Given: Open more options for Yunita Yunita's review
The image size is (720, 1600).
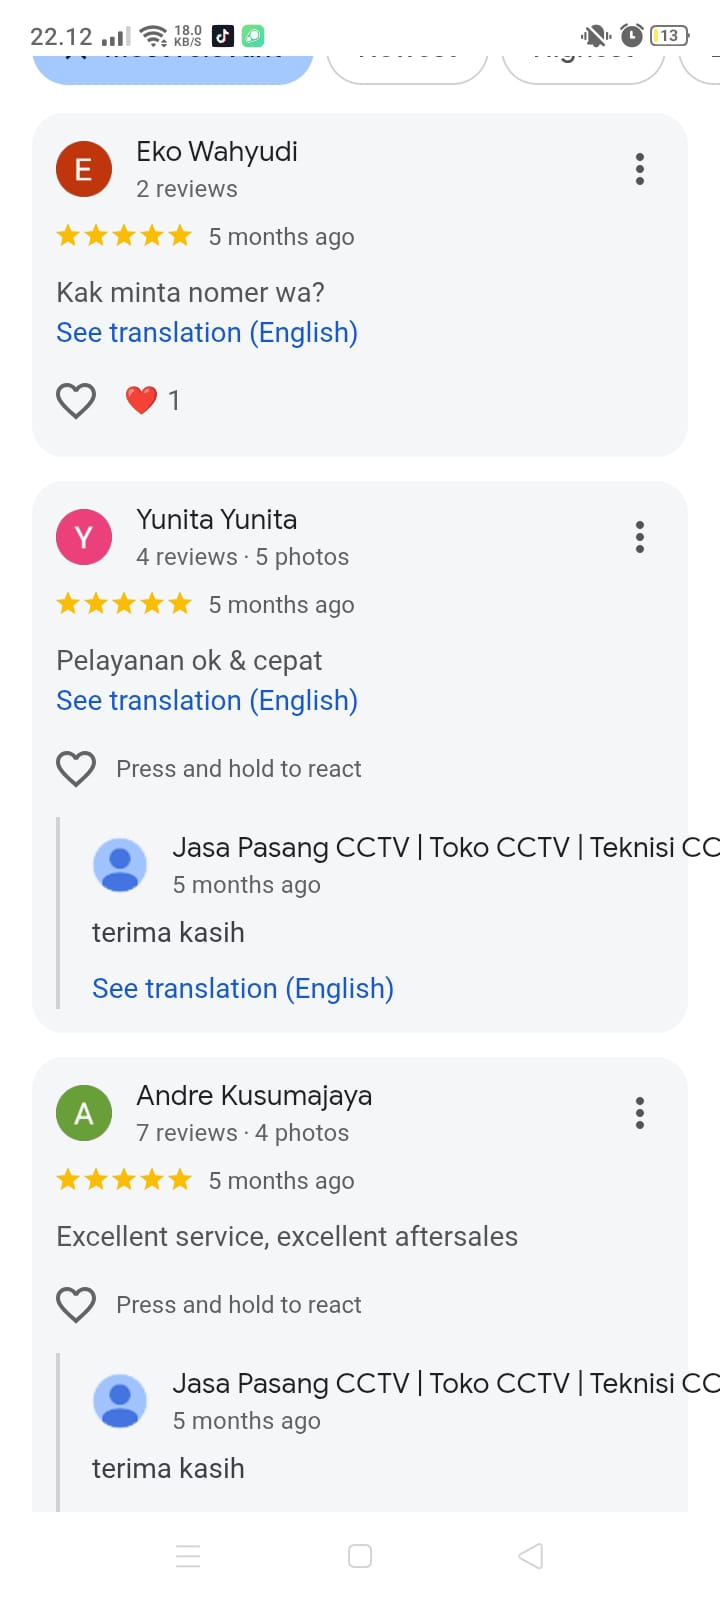Looking at the screenshot, I should tap(640, 537).
